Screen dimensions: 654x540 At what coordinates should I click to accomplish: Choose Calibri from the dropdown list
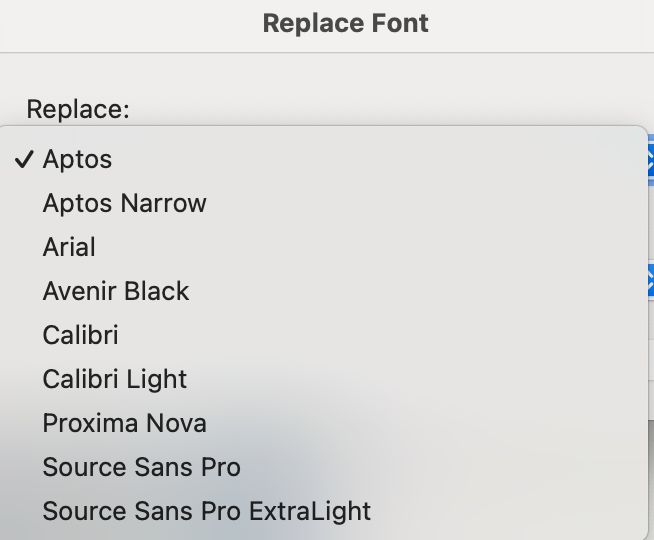tap(80, 335)
